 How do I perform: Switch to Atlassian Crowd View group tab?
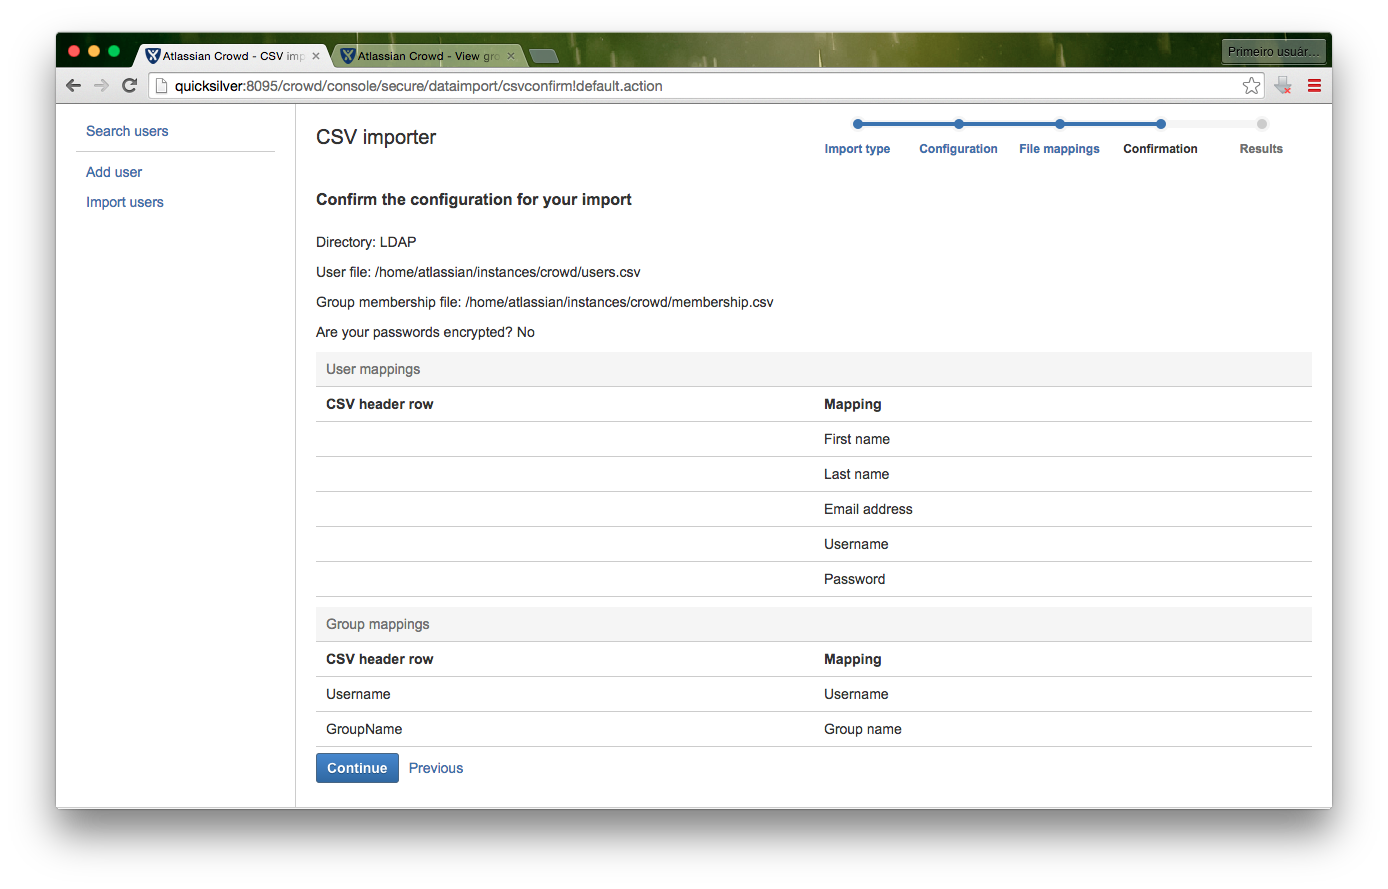(x=426, y=56)
